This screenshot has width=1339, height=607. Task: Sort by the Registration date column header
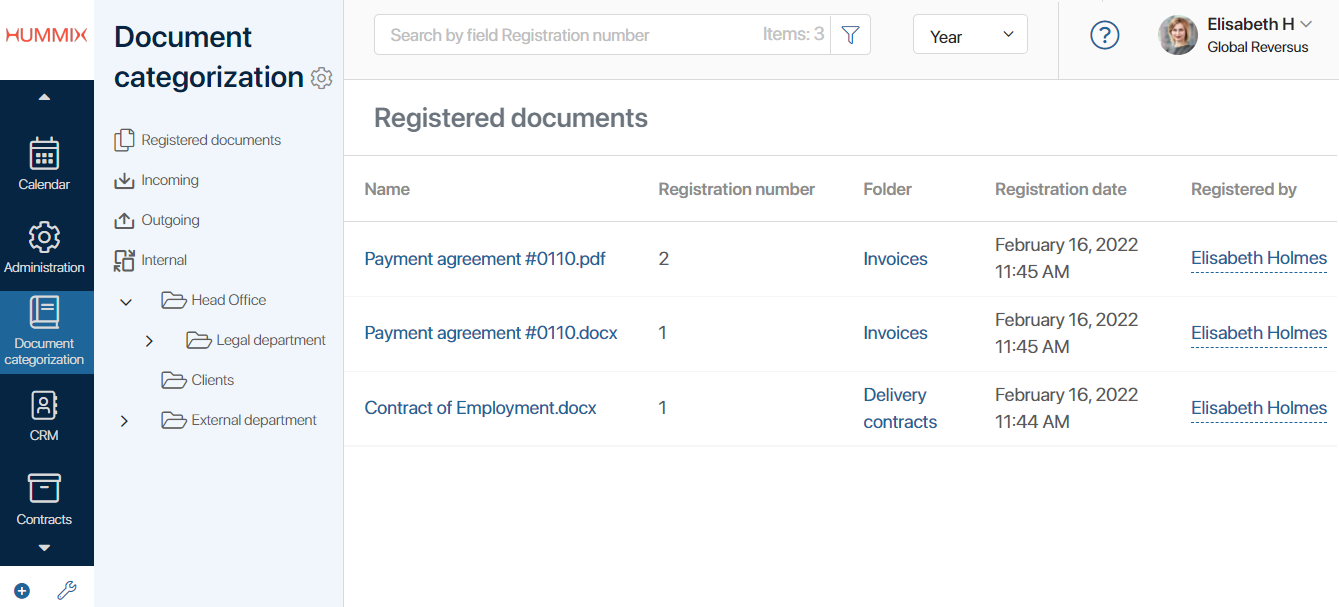[x=1061, y=189]
